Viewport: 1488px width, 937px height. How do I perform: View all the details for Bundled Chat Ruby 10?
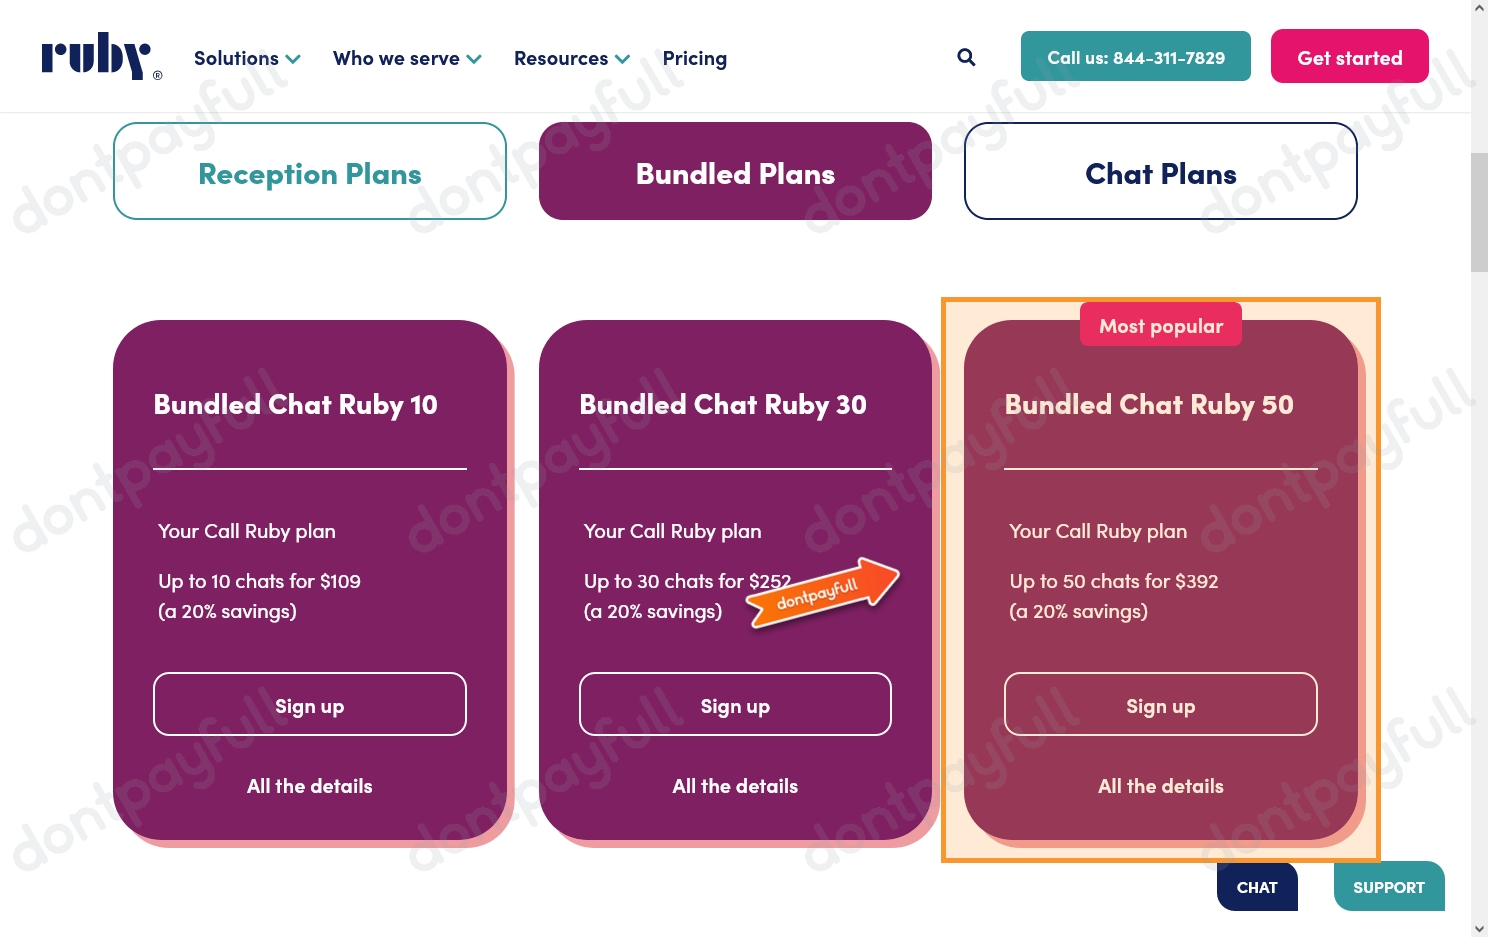pyautogui.click(x=309, y=785)
